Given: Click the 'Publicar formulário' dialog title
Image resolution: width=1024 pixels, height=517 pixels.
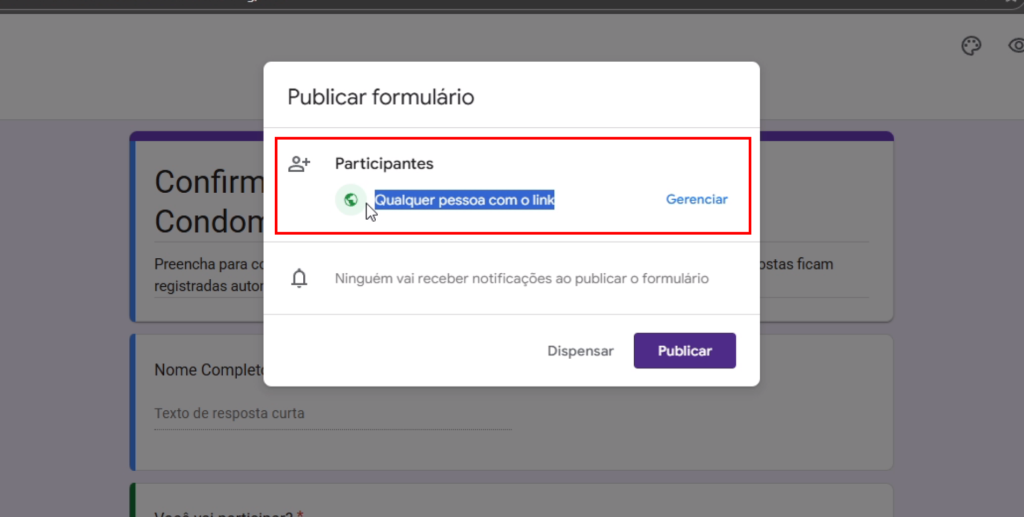Looking at the screenshot, I should [x=380, y=97].
